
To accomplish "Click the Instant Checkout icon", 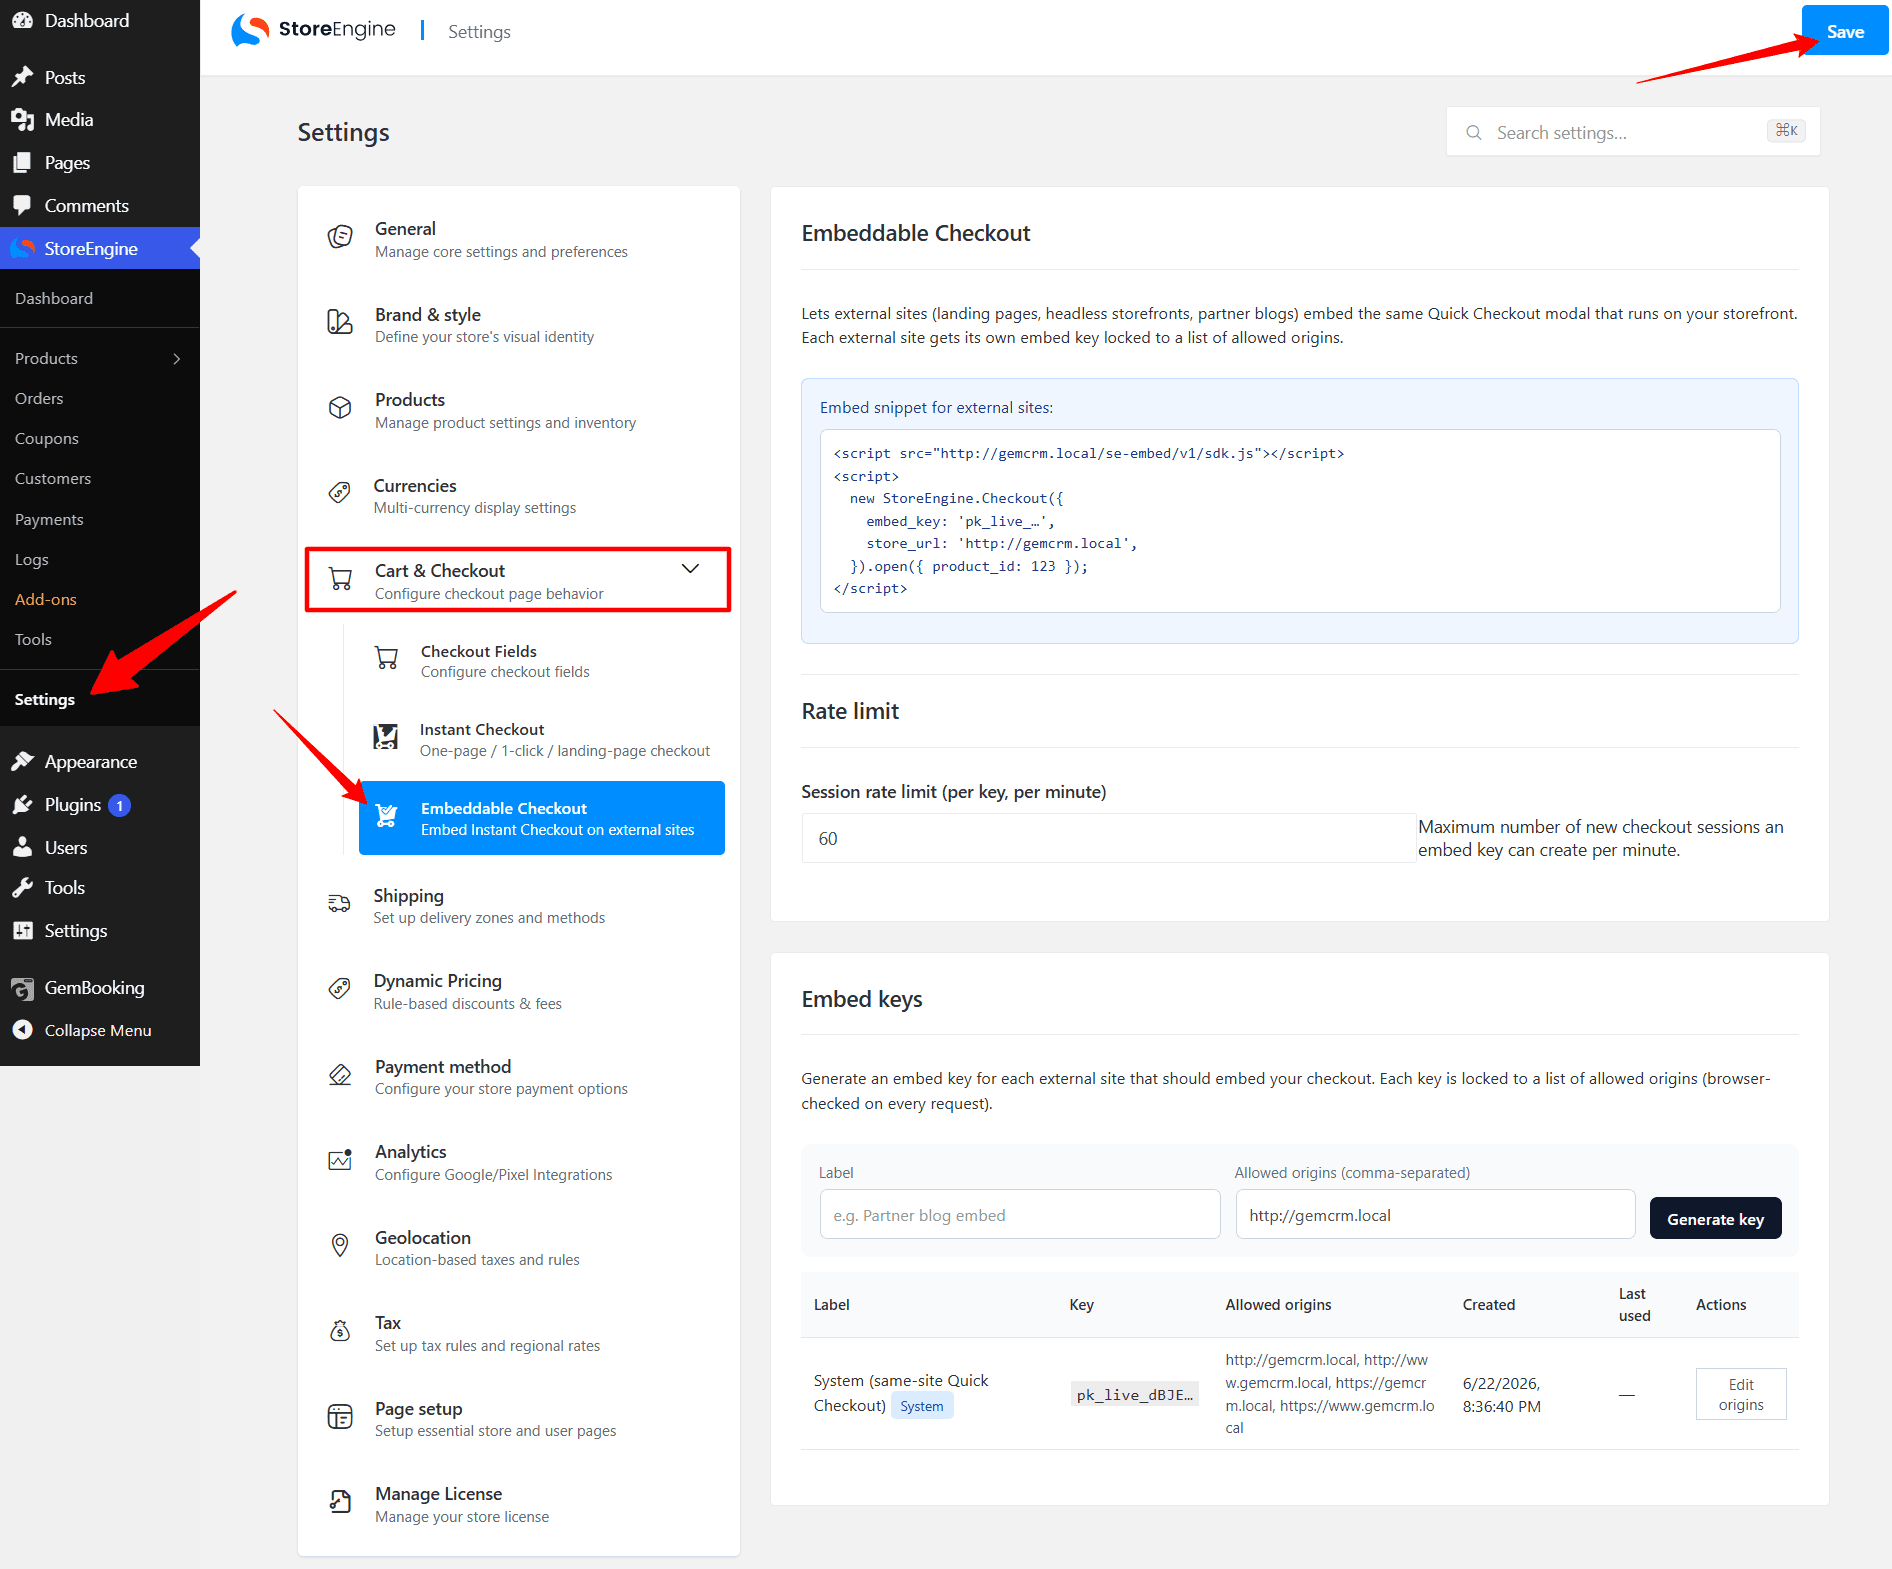I will [x=385, y=738].
